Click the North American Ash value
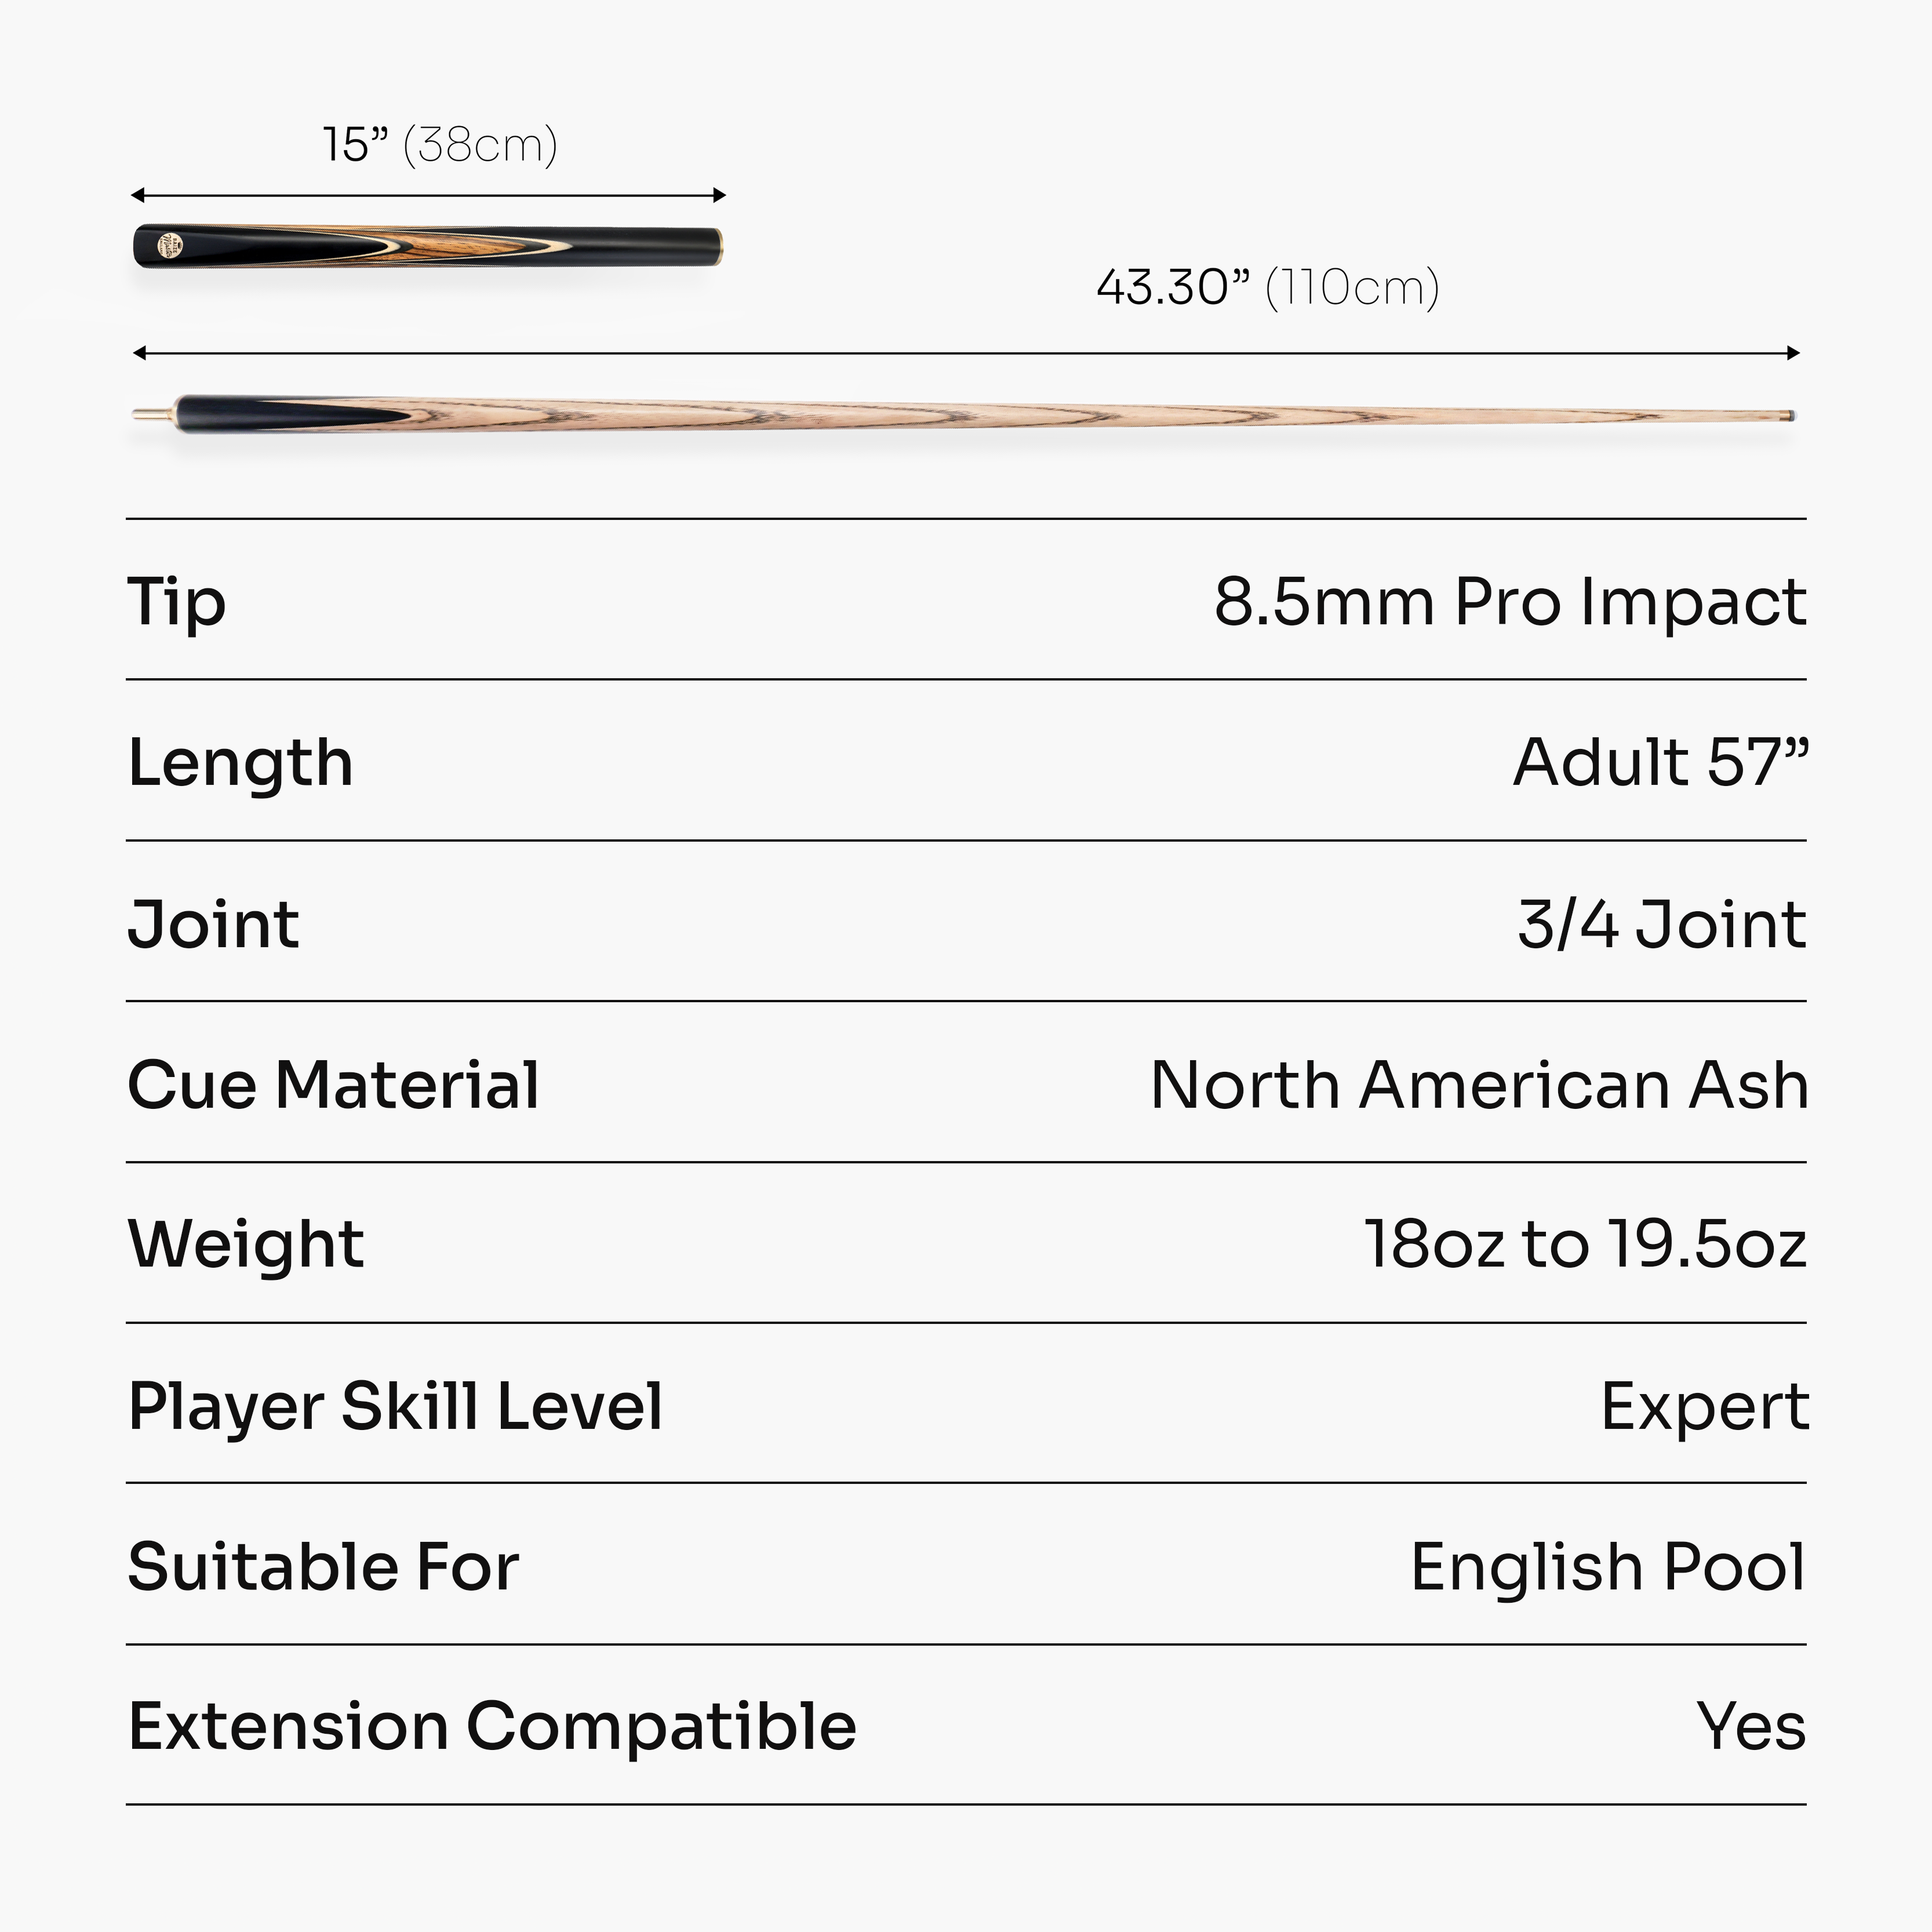 tap(1479, 1085)
